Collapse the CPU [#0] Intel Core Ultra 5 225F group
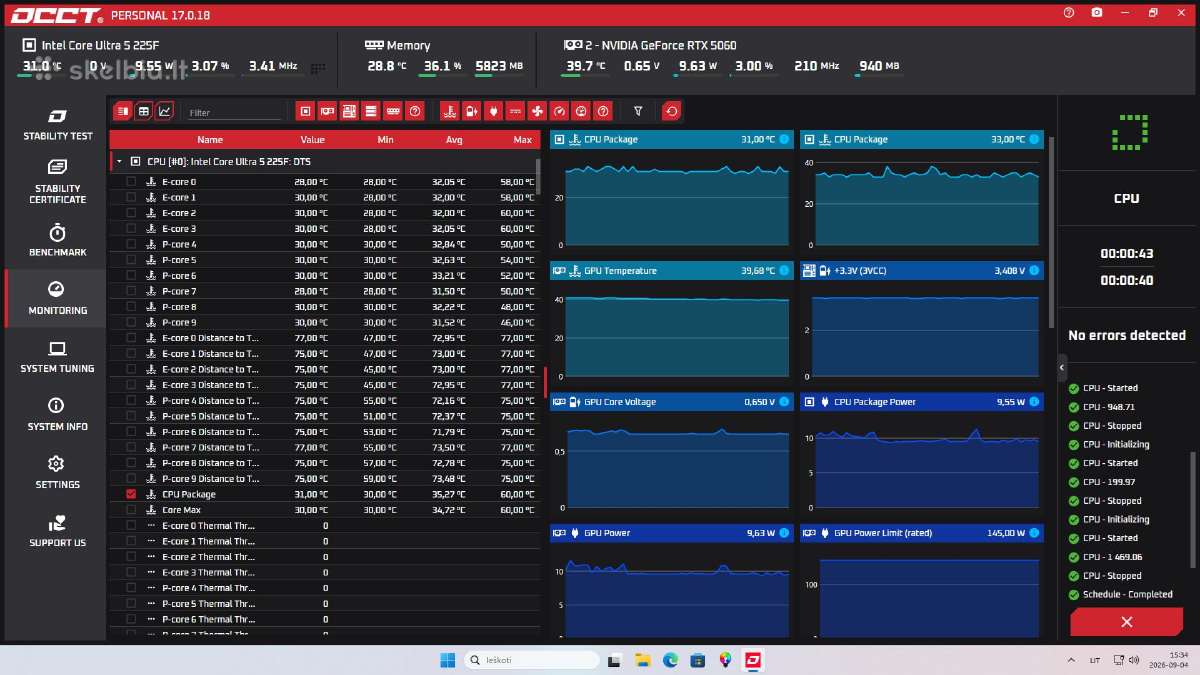This screenshot has width=1200, height=675. coord(119,161)
